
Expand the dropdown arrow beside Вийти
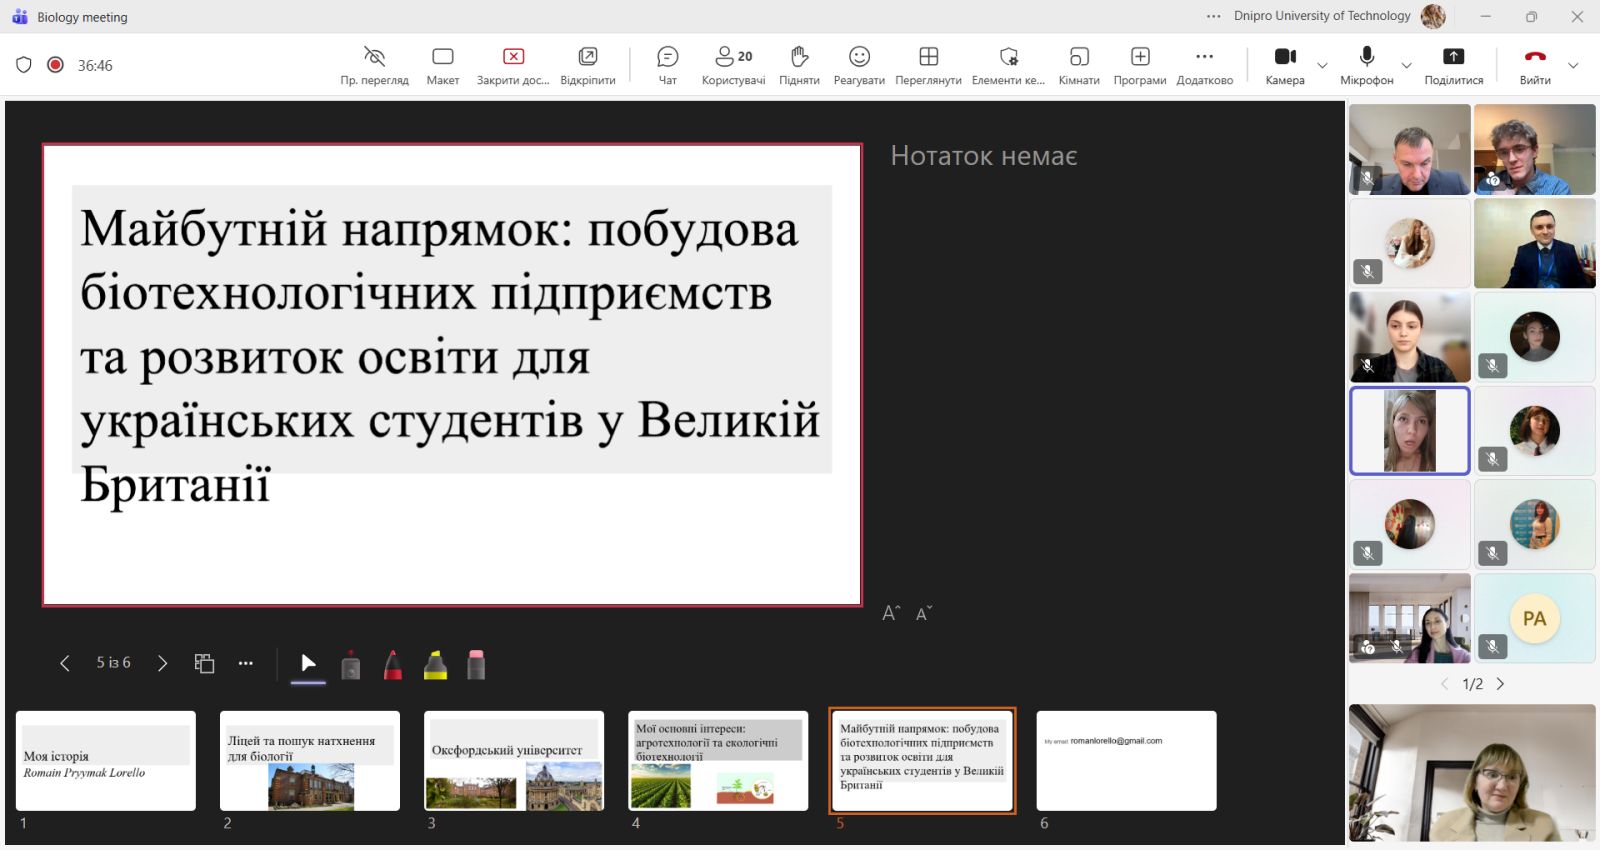tap(1573, 66)
